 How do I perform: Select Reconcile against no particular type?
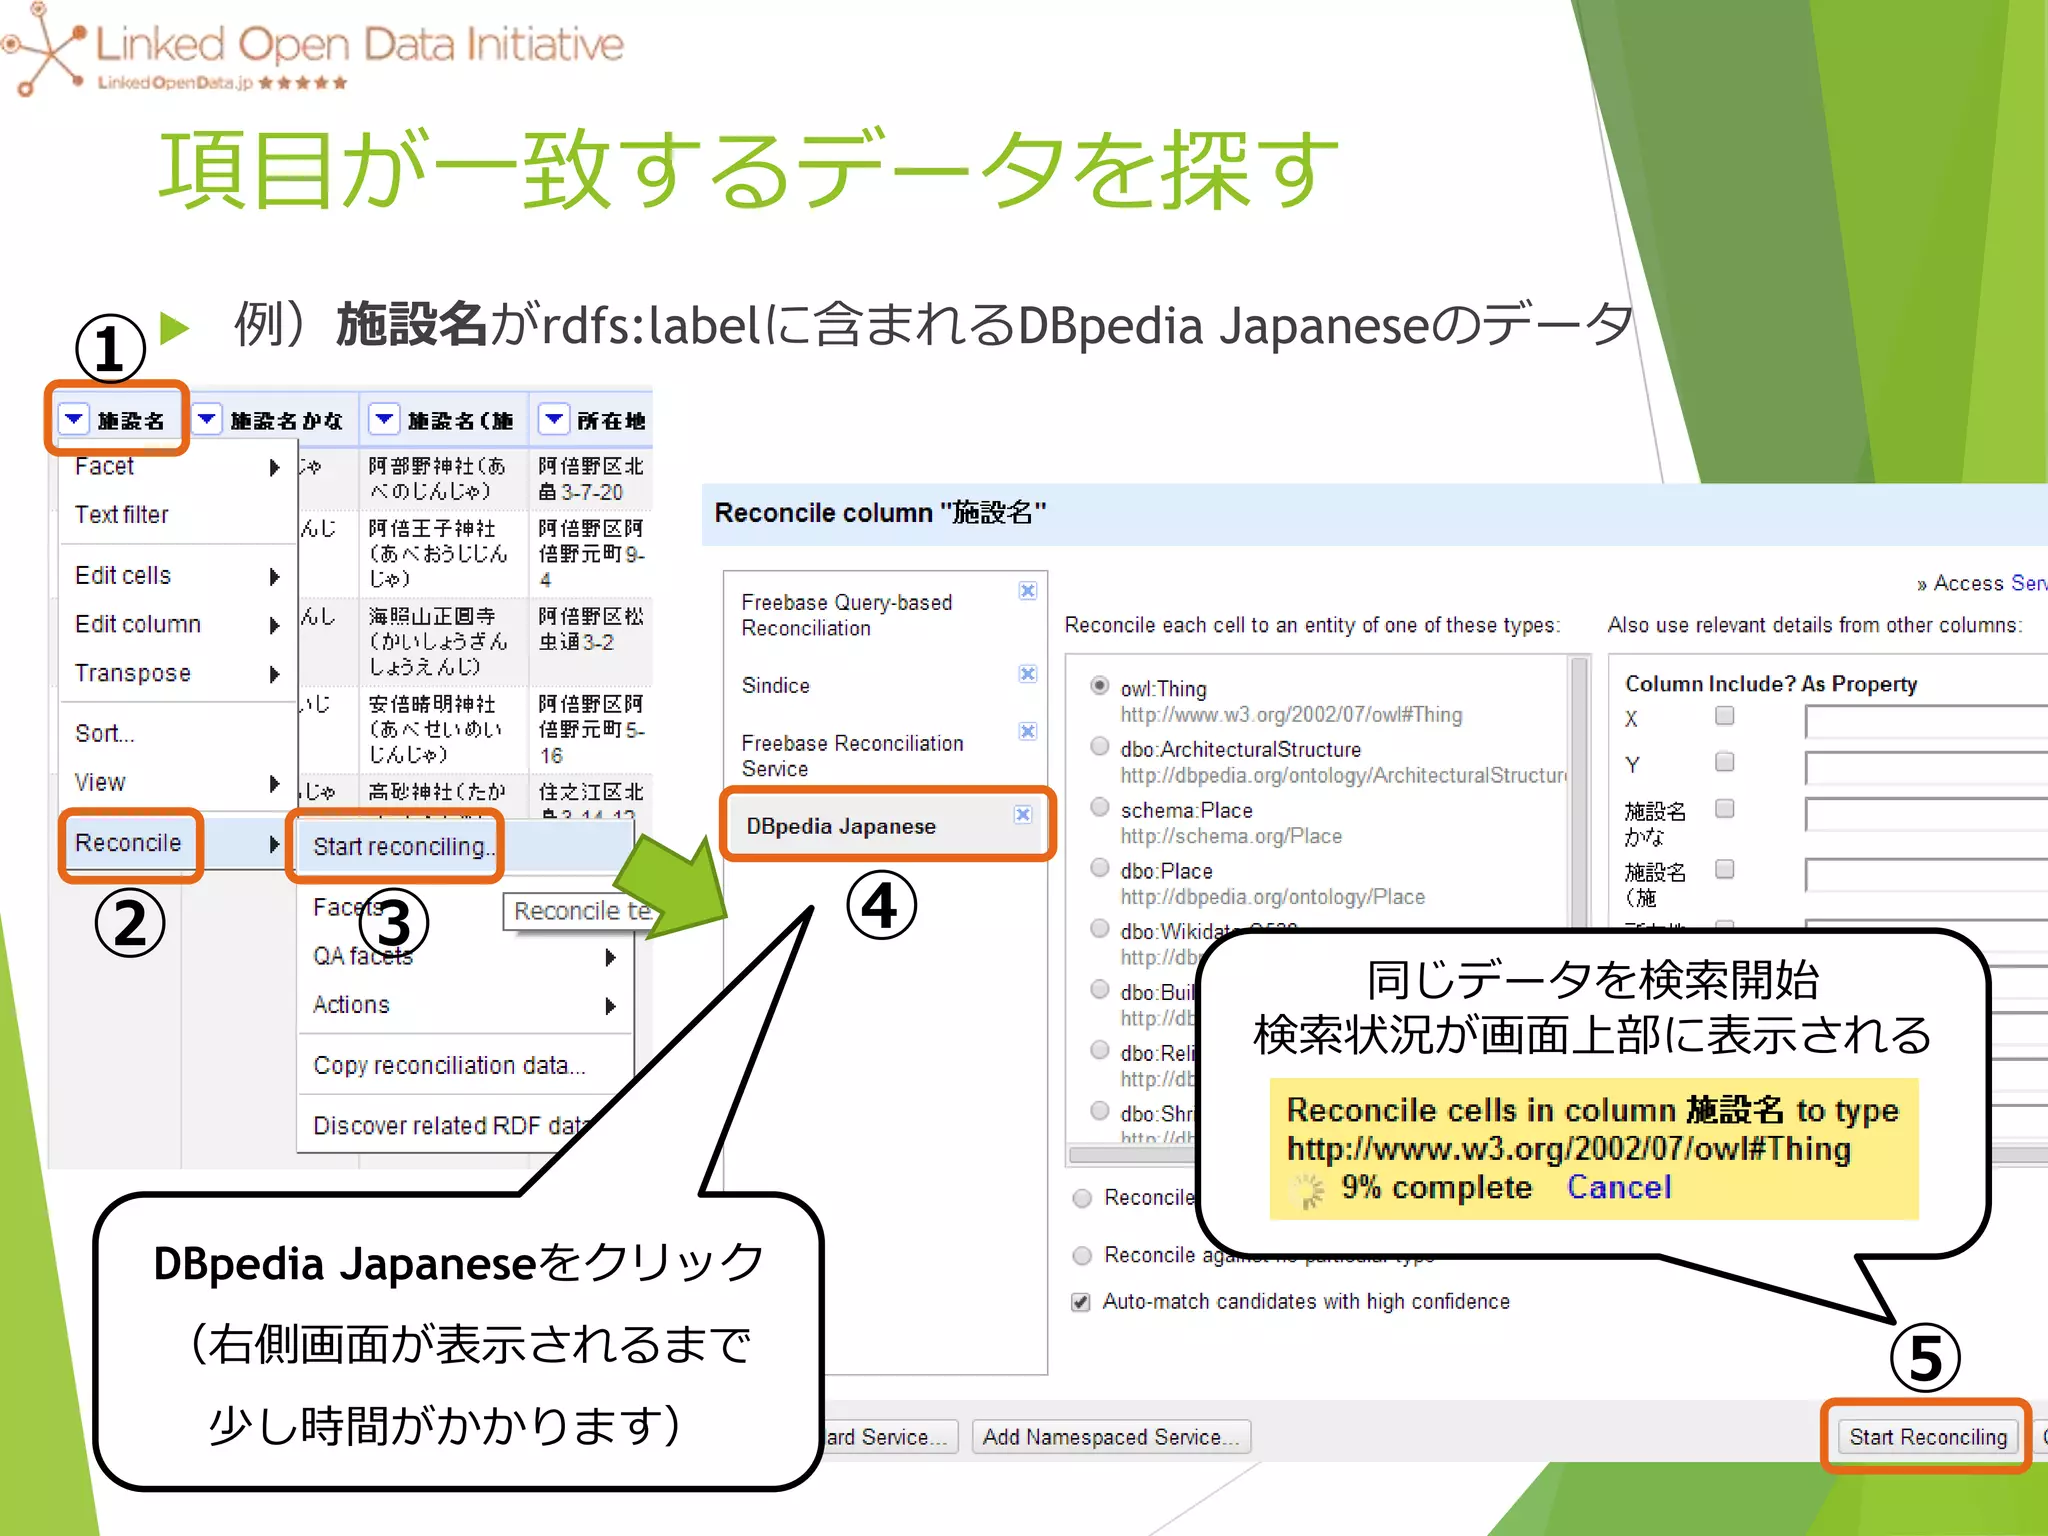click(1081, 1256)
